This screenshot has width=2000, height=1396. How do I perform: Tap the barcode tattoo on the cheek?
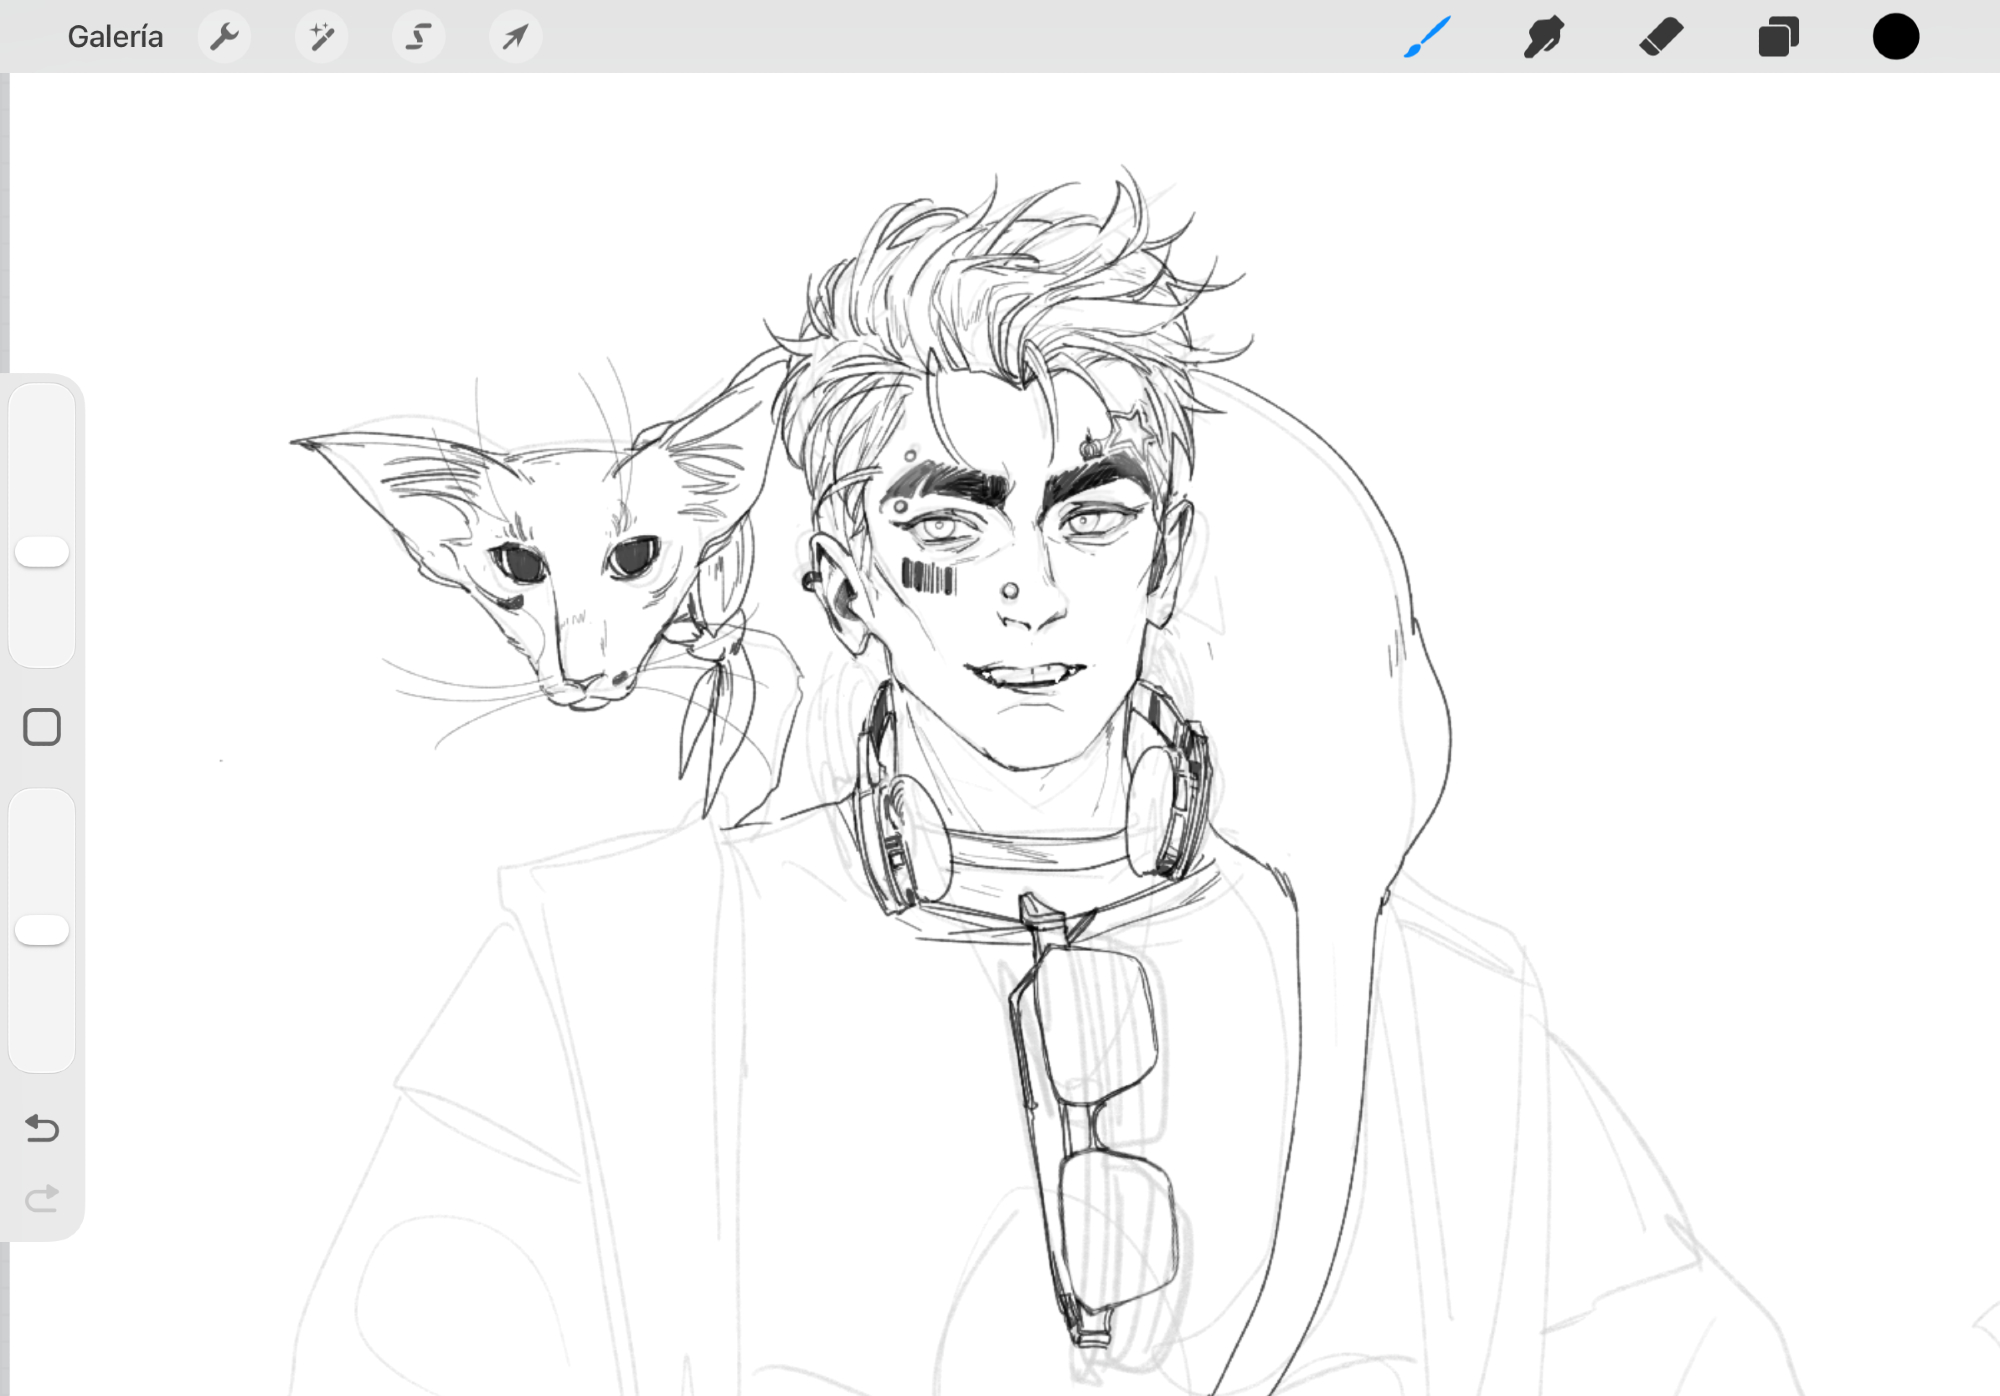click(x=928, y=577)
